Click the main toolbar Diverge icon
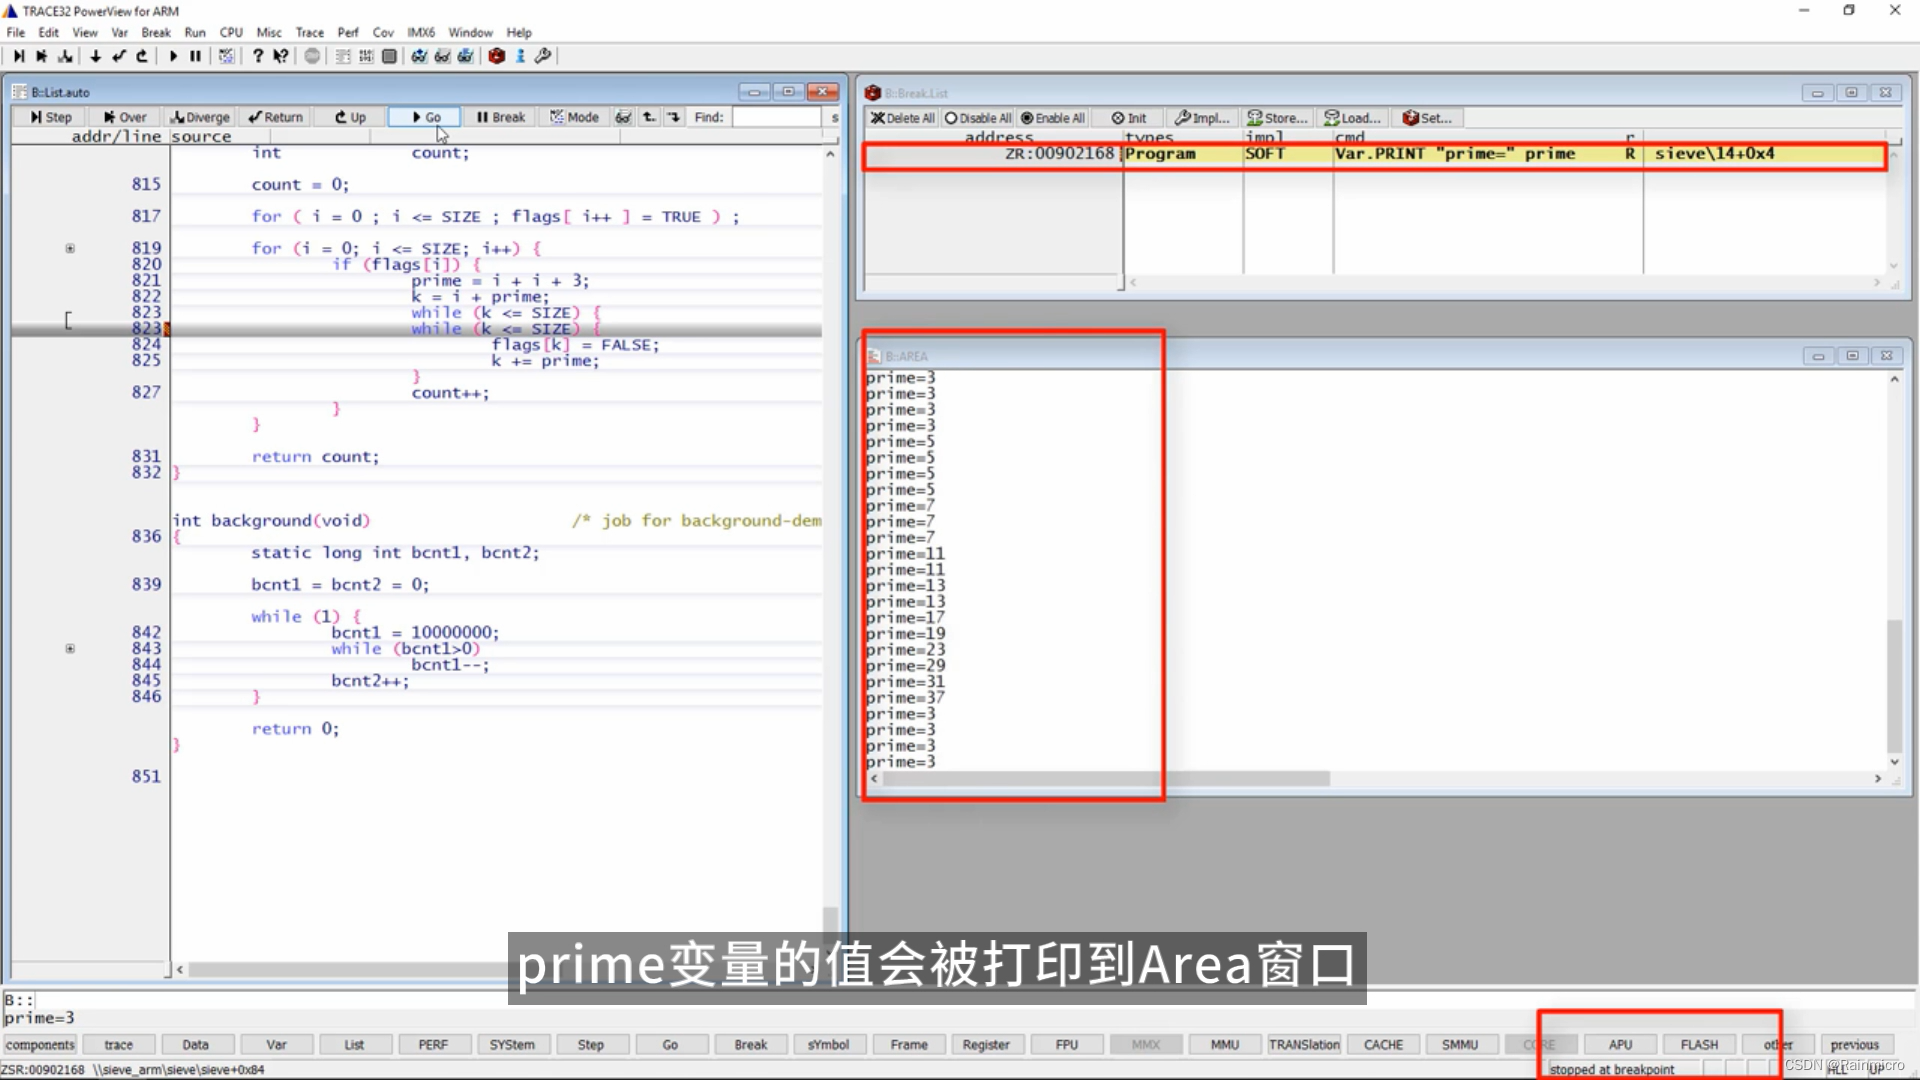1920x1080 pixels. click(65, 56)
